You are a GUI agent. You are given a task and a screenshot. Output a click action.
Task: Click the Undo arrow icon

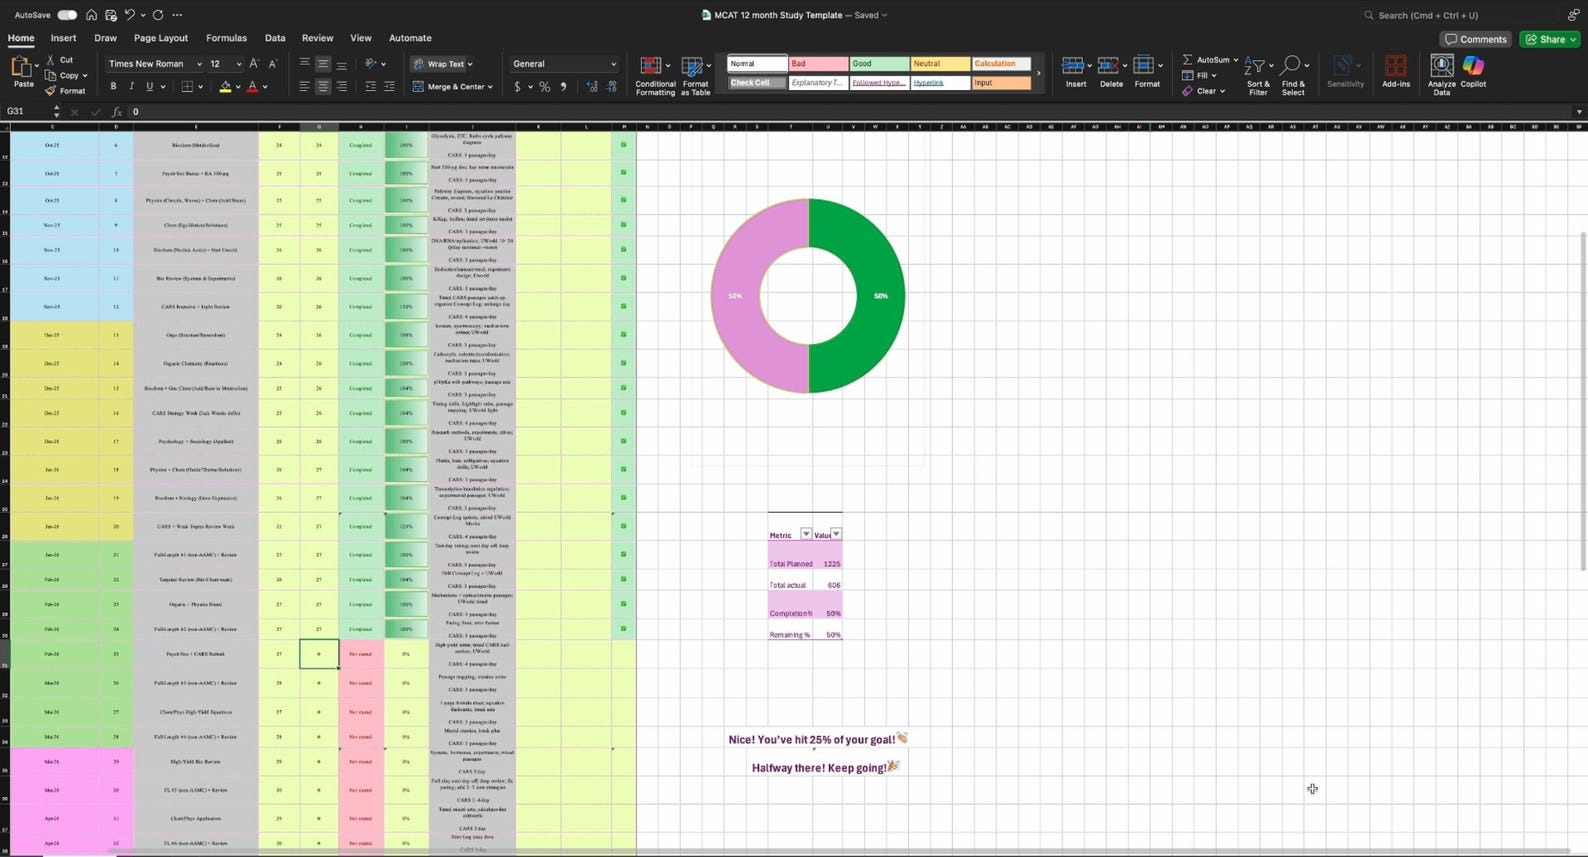[x=129, y=15]
